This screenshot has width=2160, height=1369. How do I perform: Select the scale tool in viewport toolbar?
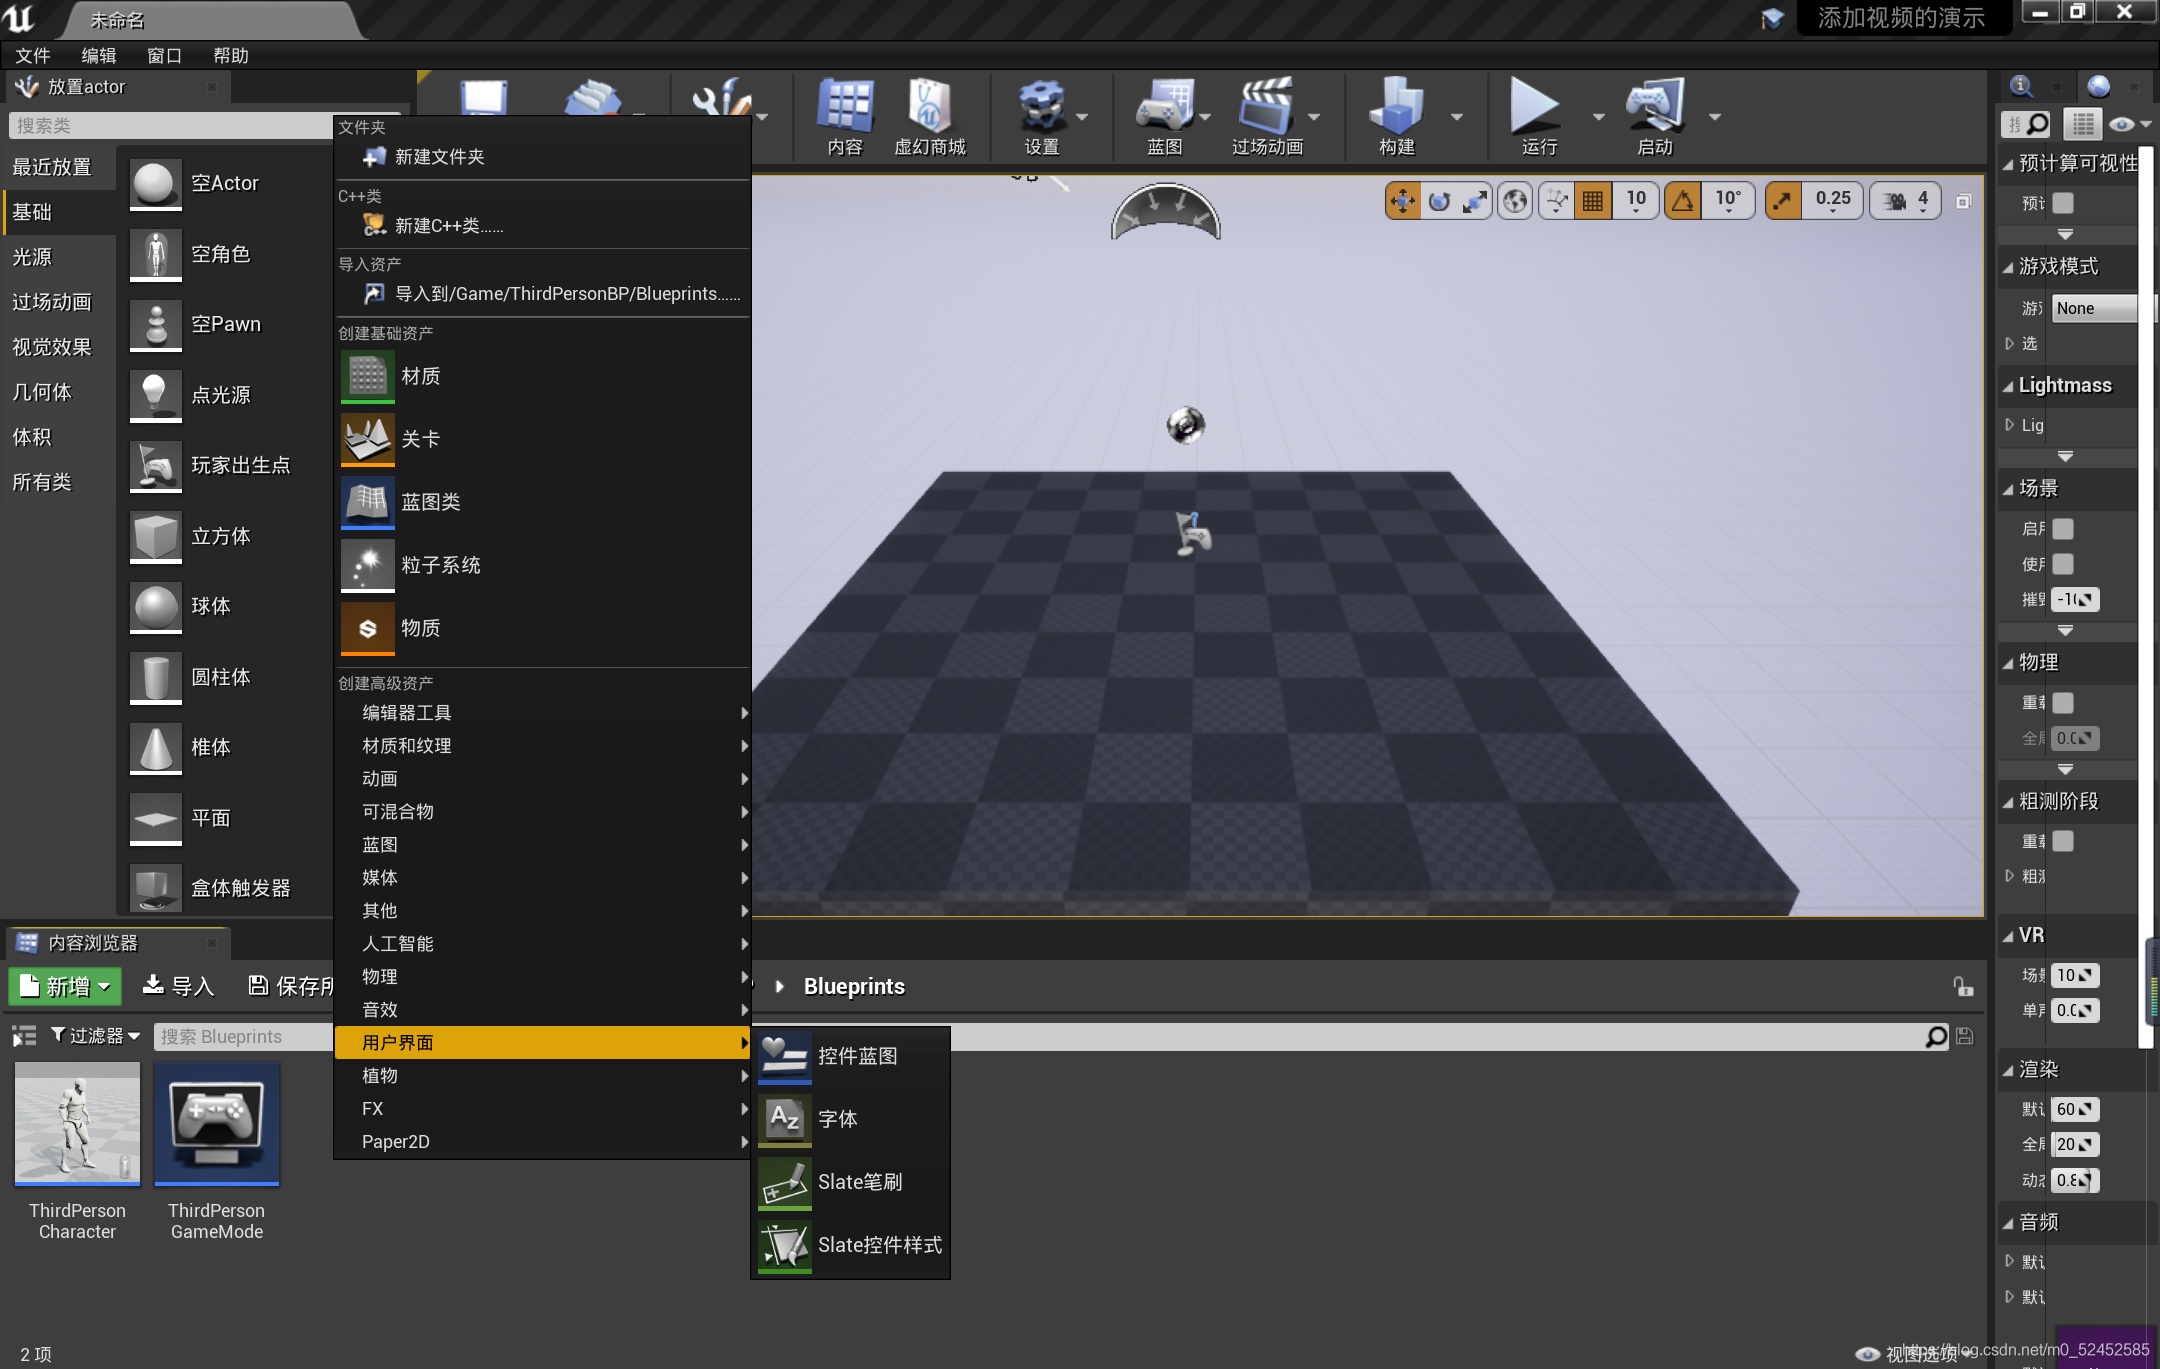tap(1475, 201)
